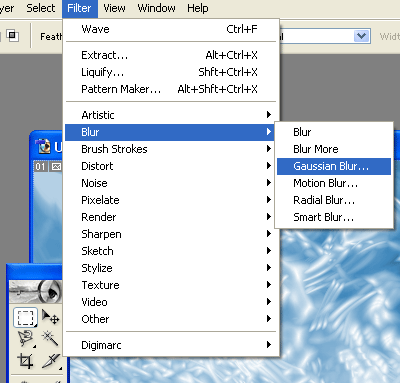Expand the Video submenu

[x=170, y=302]
